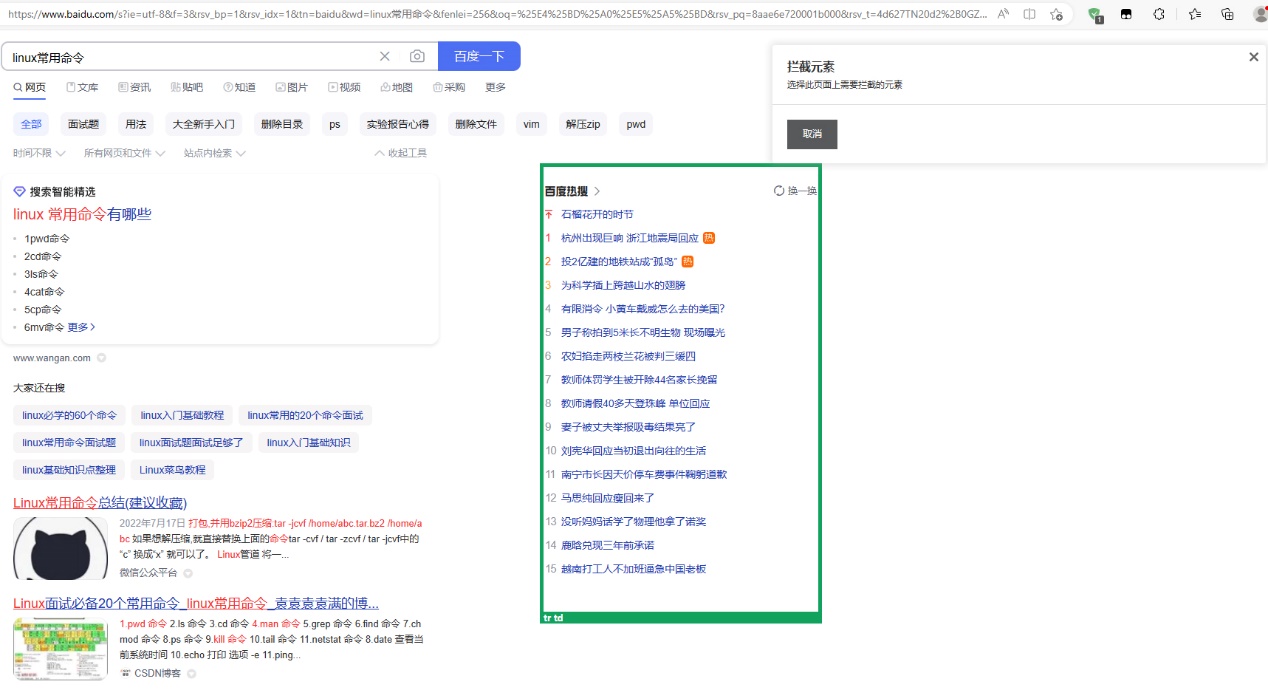Click the 热 badge on 投2亿建的地铁站 item
Screen dimensions: 1268x690
coord(687,262)
